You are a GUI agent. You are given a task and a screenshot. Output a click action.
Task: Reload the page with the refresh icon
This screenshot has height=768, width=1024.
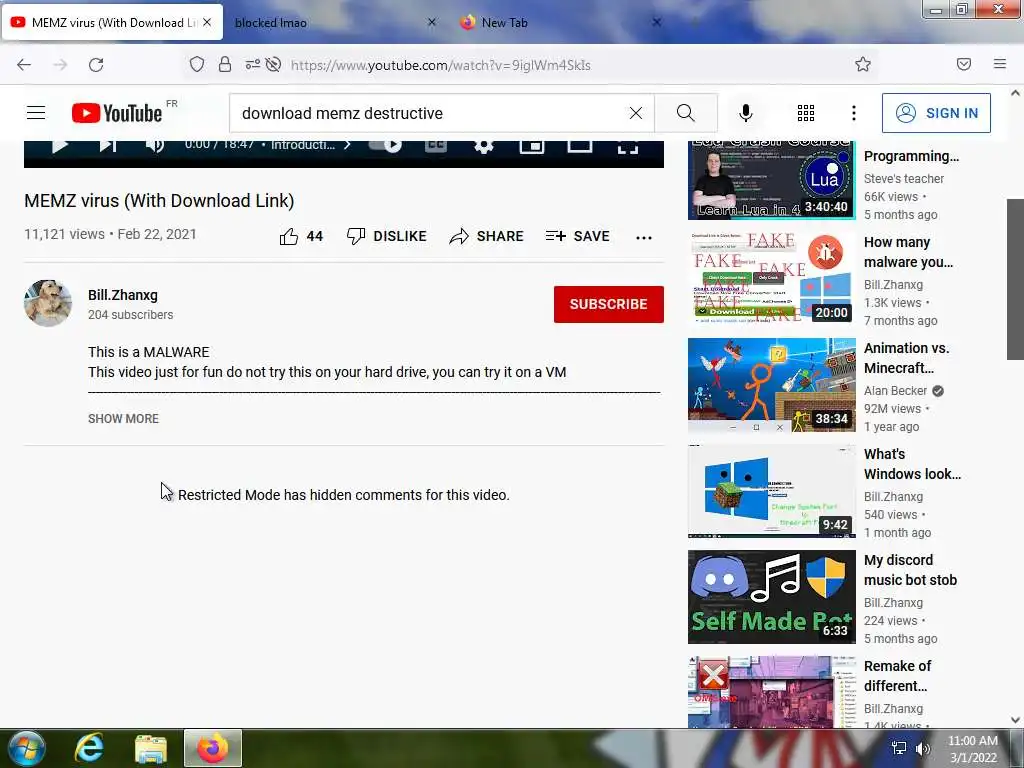pyautogui.click(x=96, y=65)
